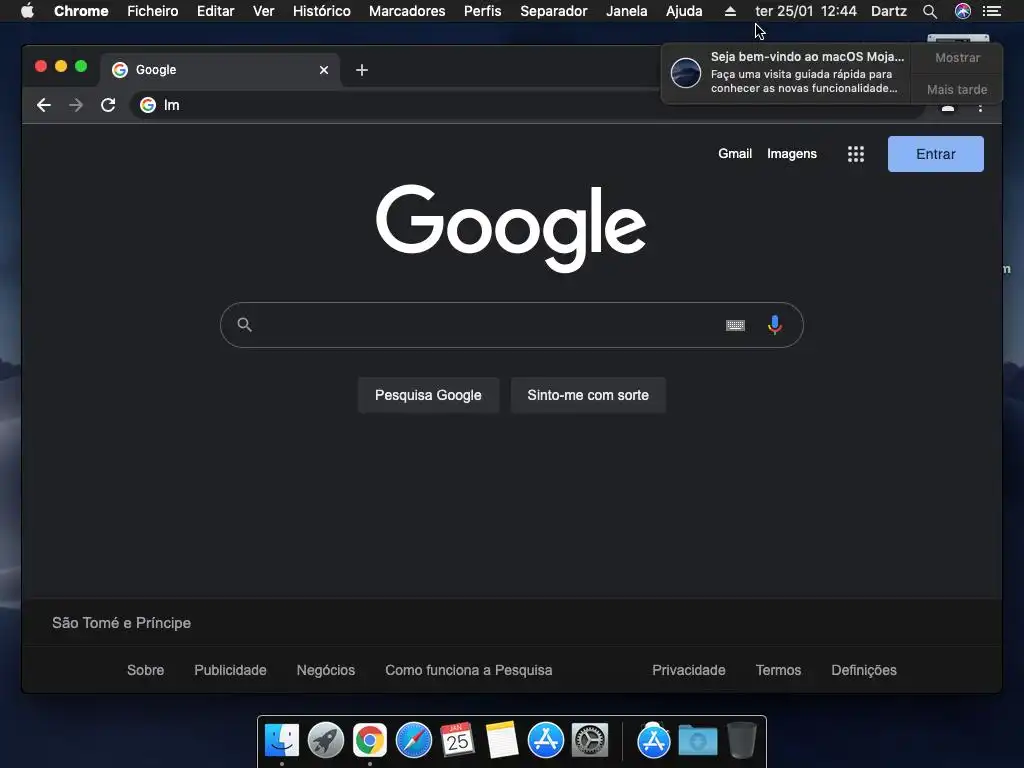Screen dimensions: 1024x768
Task: Click the eject icon in menu bar
Action: coord(730,11)
